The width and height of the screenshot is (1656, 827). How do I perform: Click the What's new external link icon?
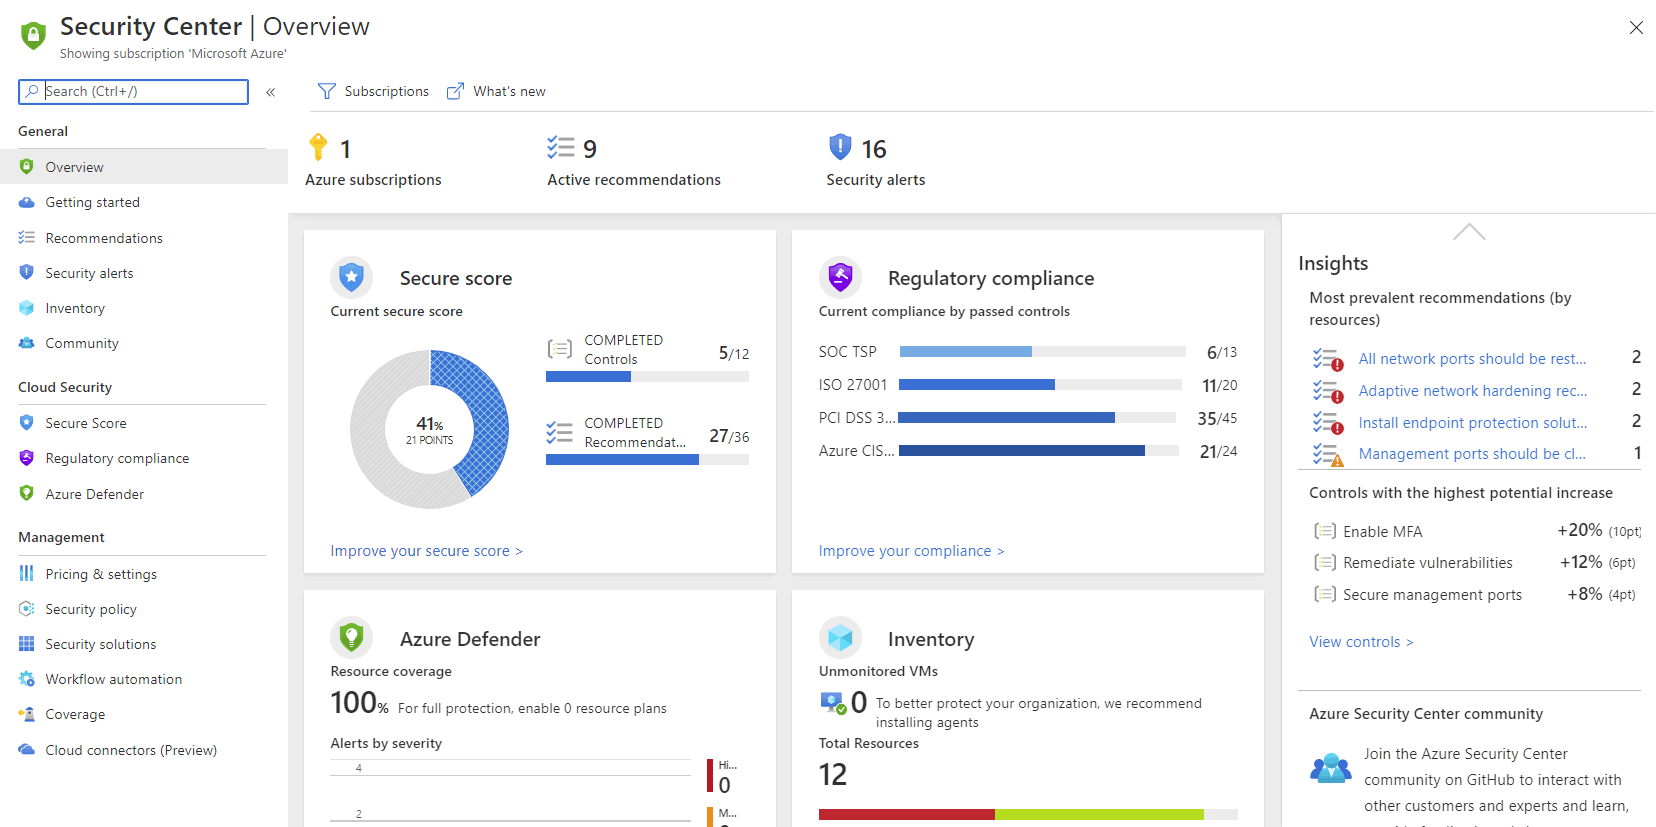click(x=455, y=91)
